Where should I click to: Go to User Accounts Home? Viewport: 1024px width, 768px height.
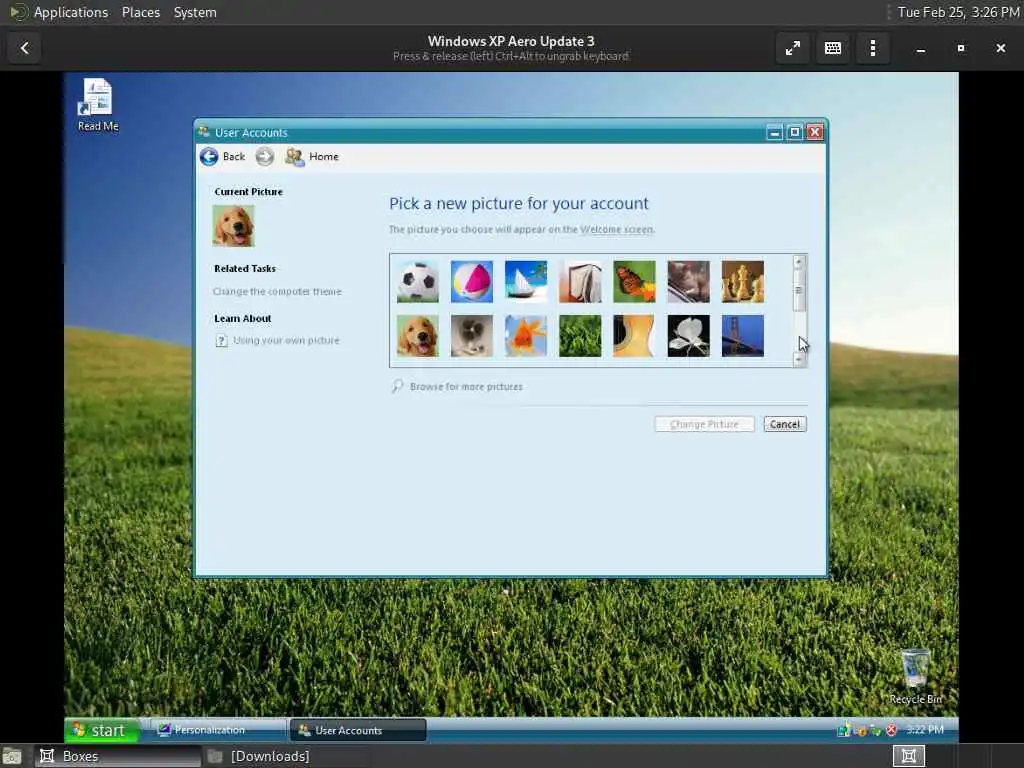click(312, 157)
